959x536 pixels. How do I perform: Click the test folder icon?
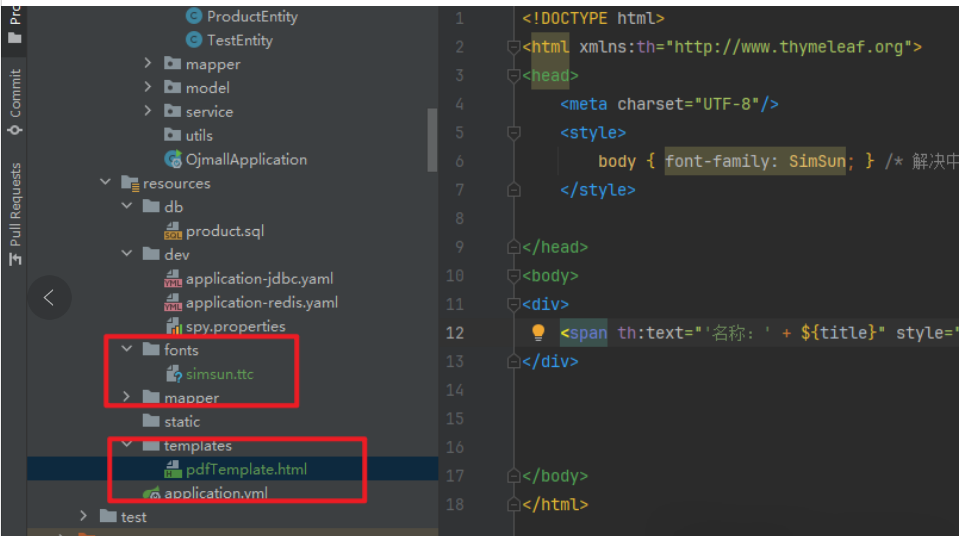tap(108, 516)
